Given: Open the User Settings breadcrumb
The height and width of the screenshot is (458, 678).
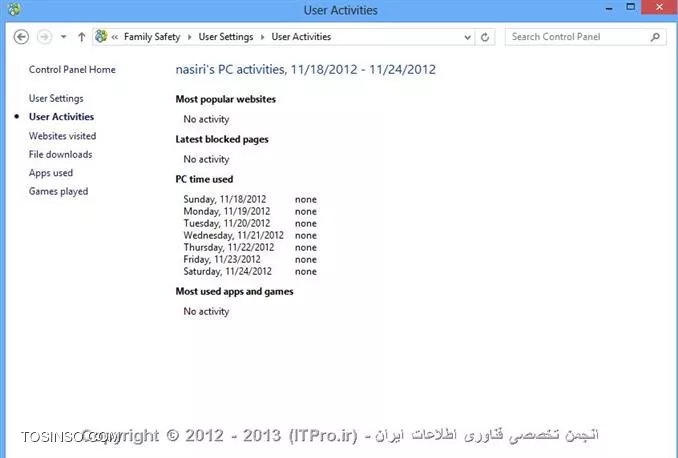Looking at the screenshot, I should pos(226,37).
